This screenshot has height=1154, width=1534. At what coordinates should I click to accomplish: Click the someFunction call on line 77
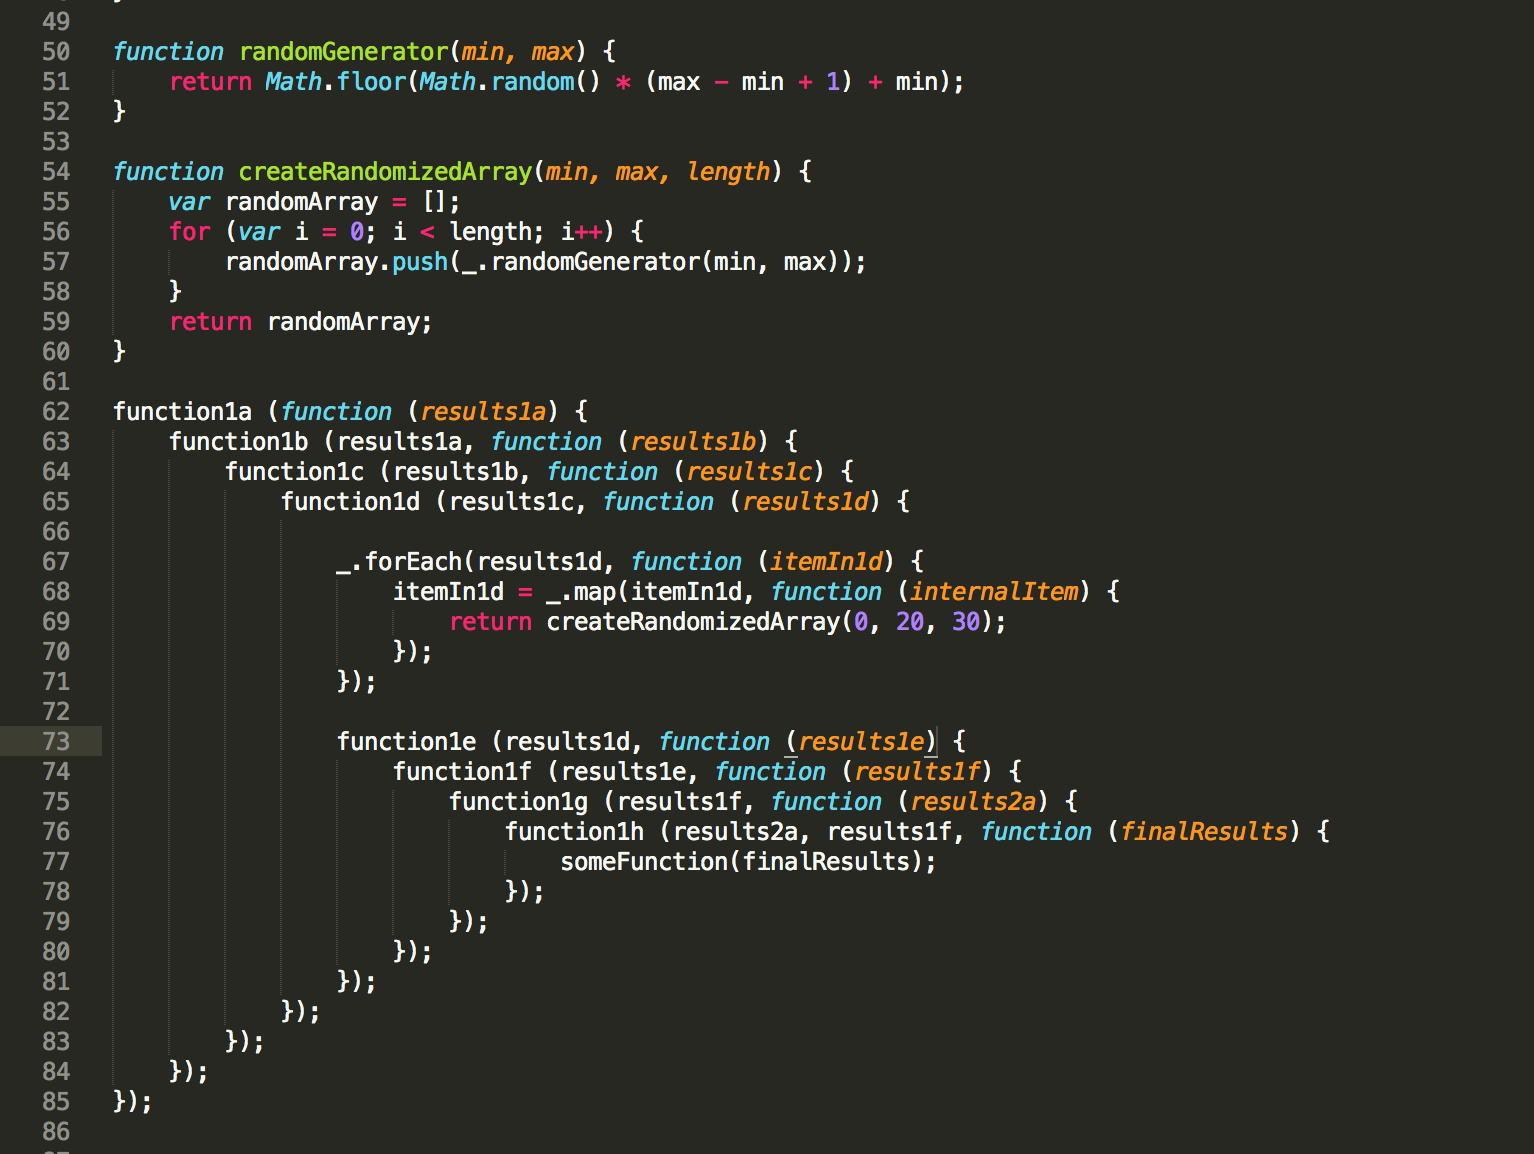tap(644, 862)
